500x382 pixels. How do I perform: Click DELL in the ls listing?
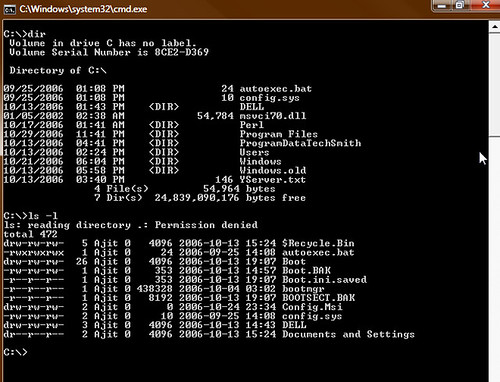294,325
